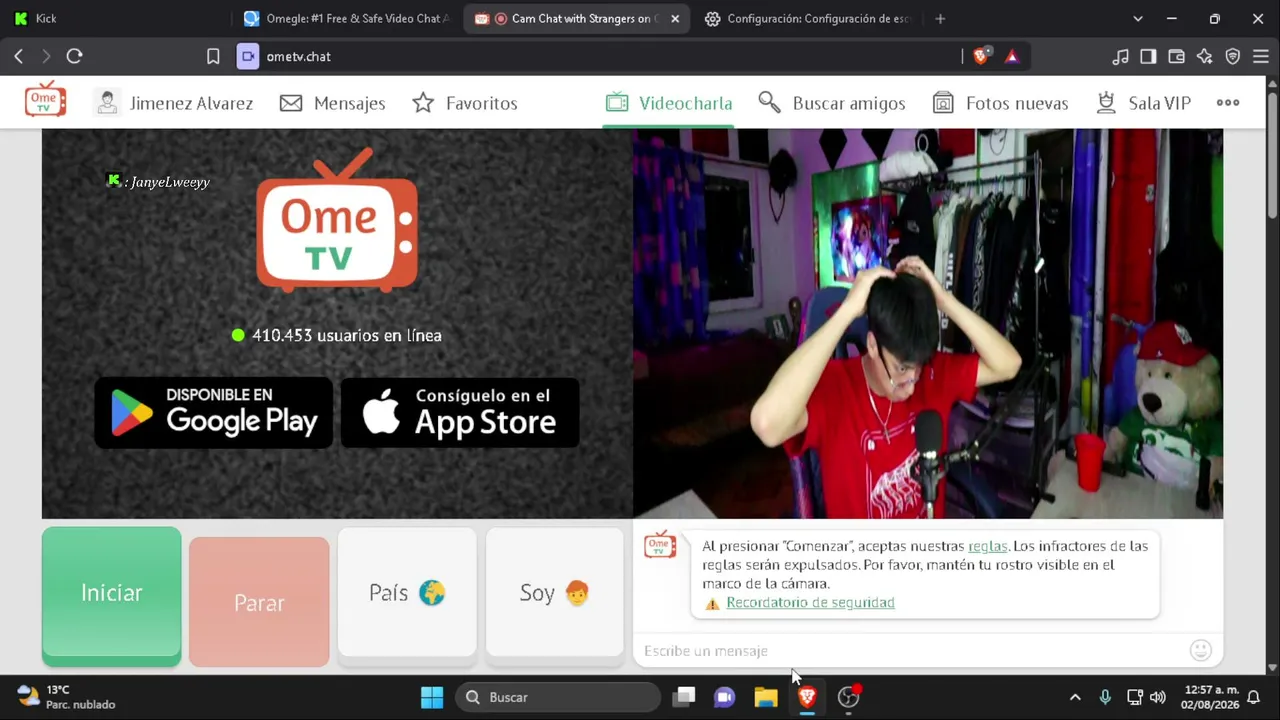Open the Recordatorio de seguridad link

click(x=810, y=603)
